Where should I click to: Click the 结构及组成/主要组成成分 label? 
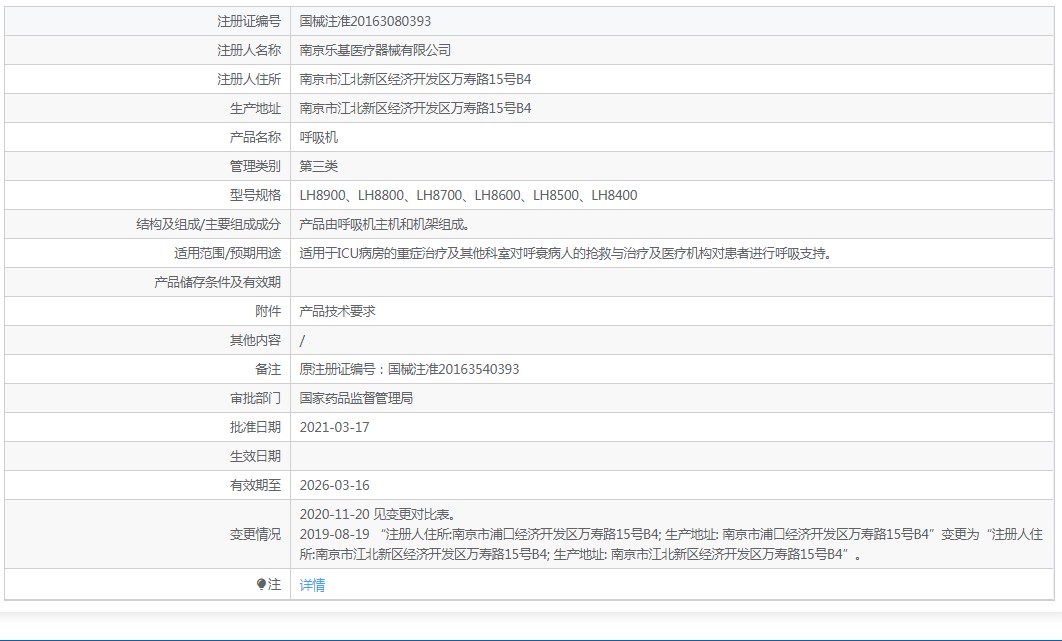(209, 224)
